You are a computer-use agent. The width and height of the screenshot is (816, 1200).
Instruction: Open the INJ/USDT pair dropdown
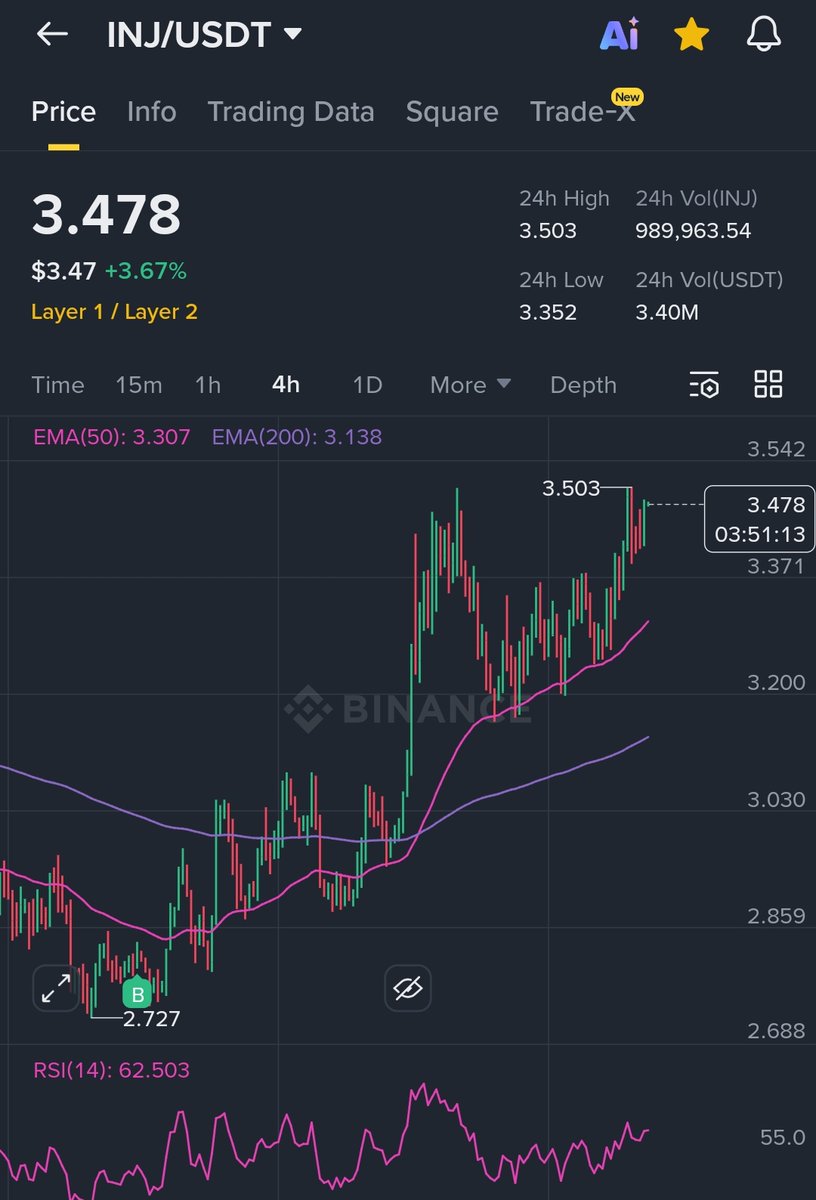[204, 35]
